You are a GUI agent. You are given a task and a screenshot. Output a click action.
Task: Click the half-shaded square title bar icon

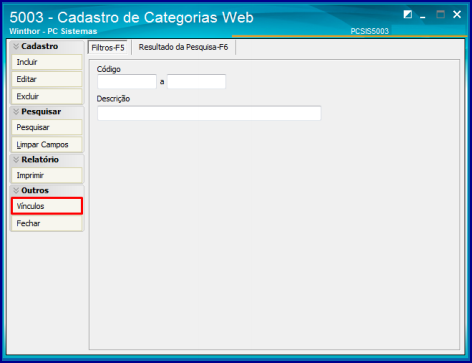tap(407, 14)
